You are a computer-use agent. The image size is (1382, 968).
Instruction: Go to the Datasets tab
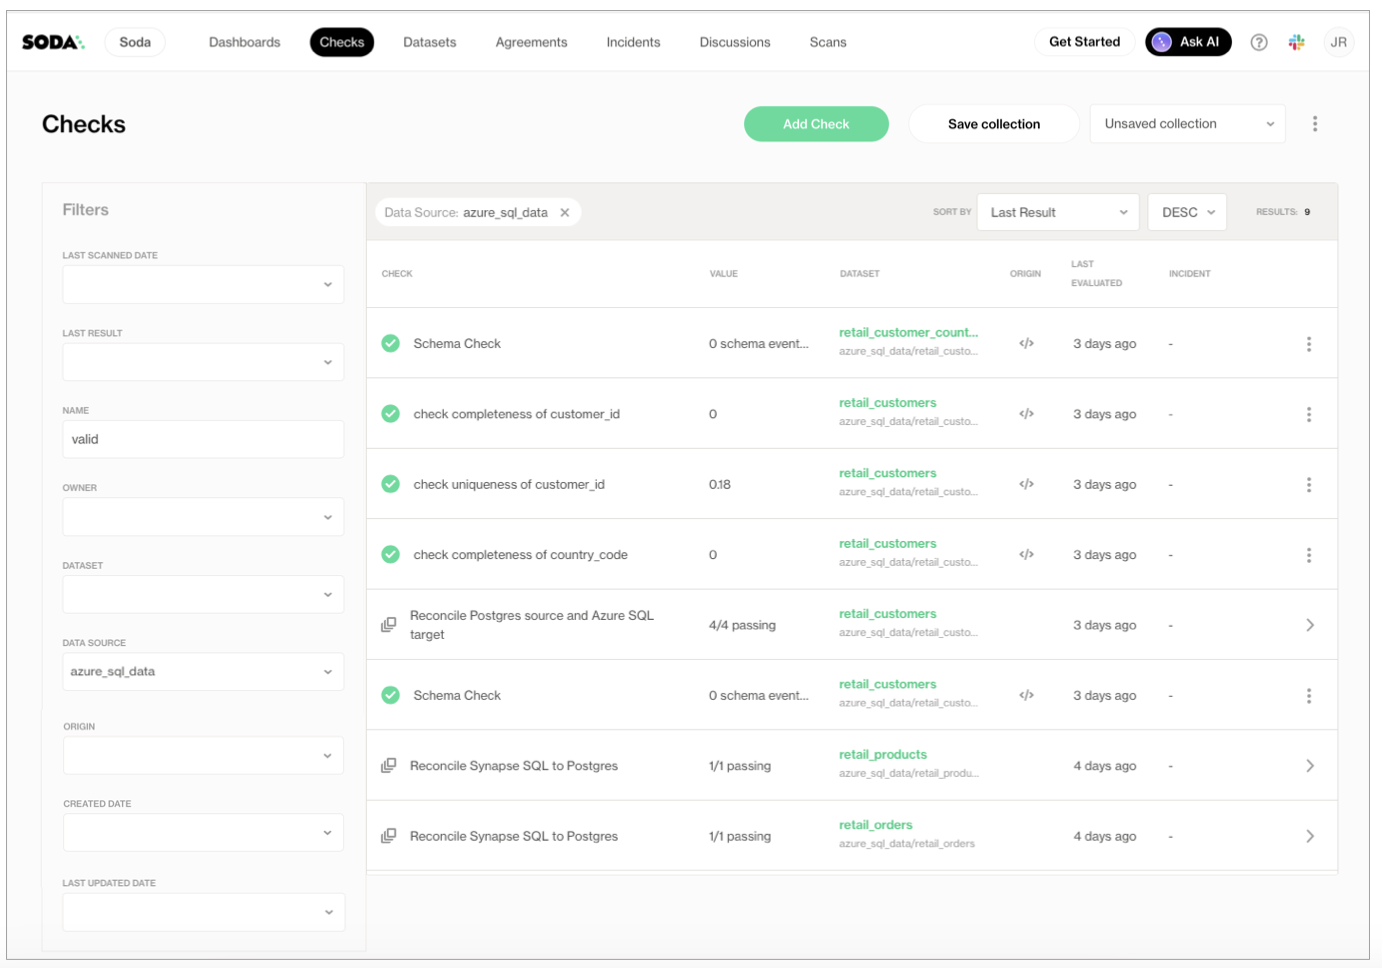(429, 42)
